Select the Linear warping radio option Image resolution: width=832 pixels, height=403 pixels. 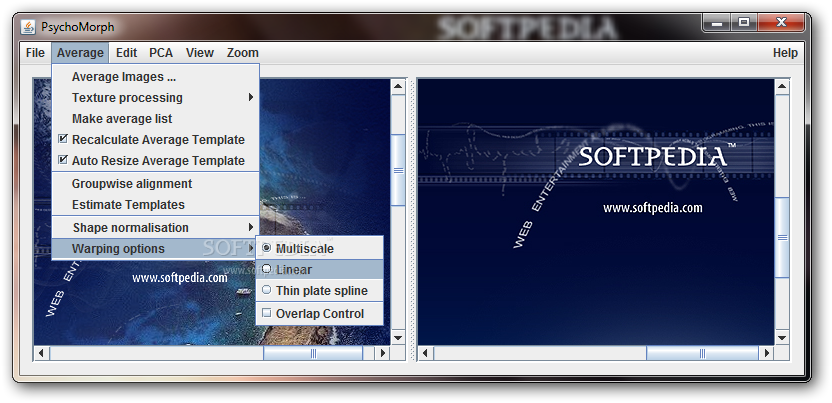[x=319, y=269]
